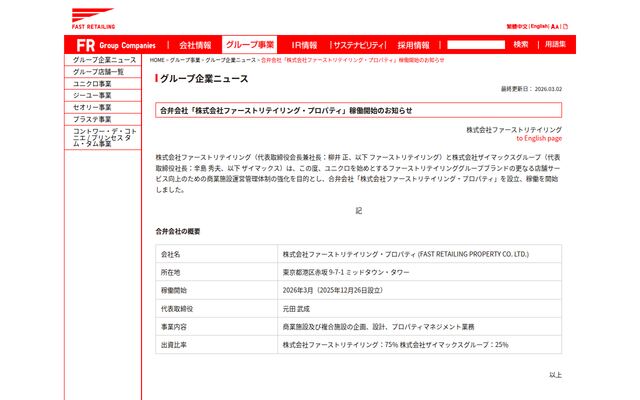
Task: Open the 採用情報 menu
Action: (413, 45)
